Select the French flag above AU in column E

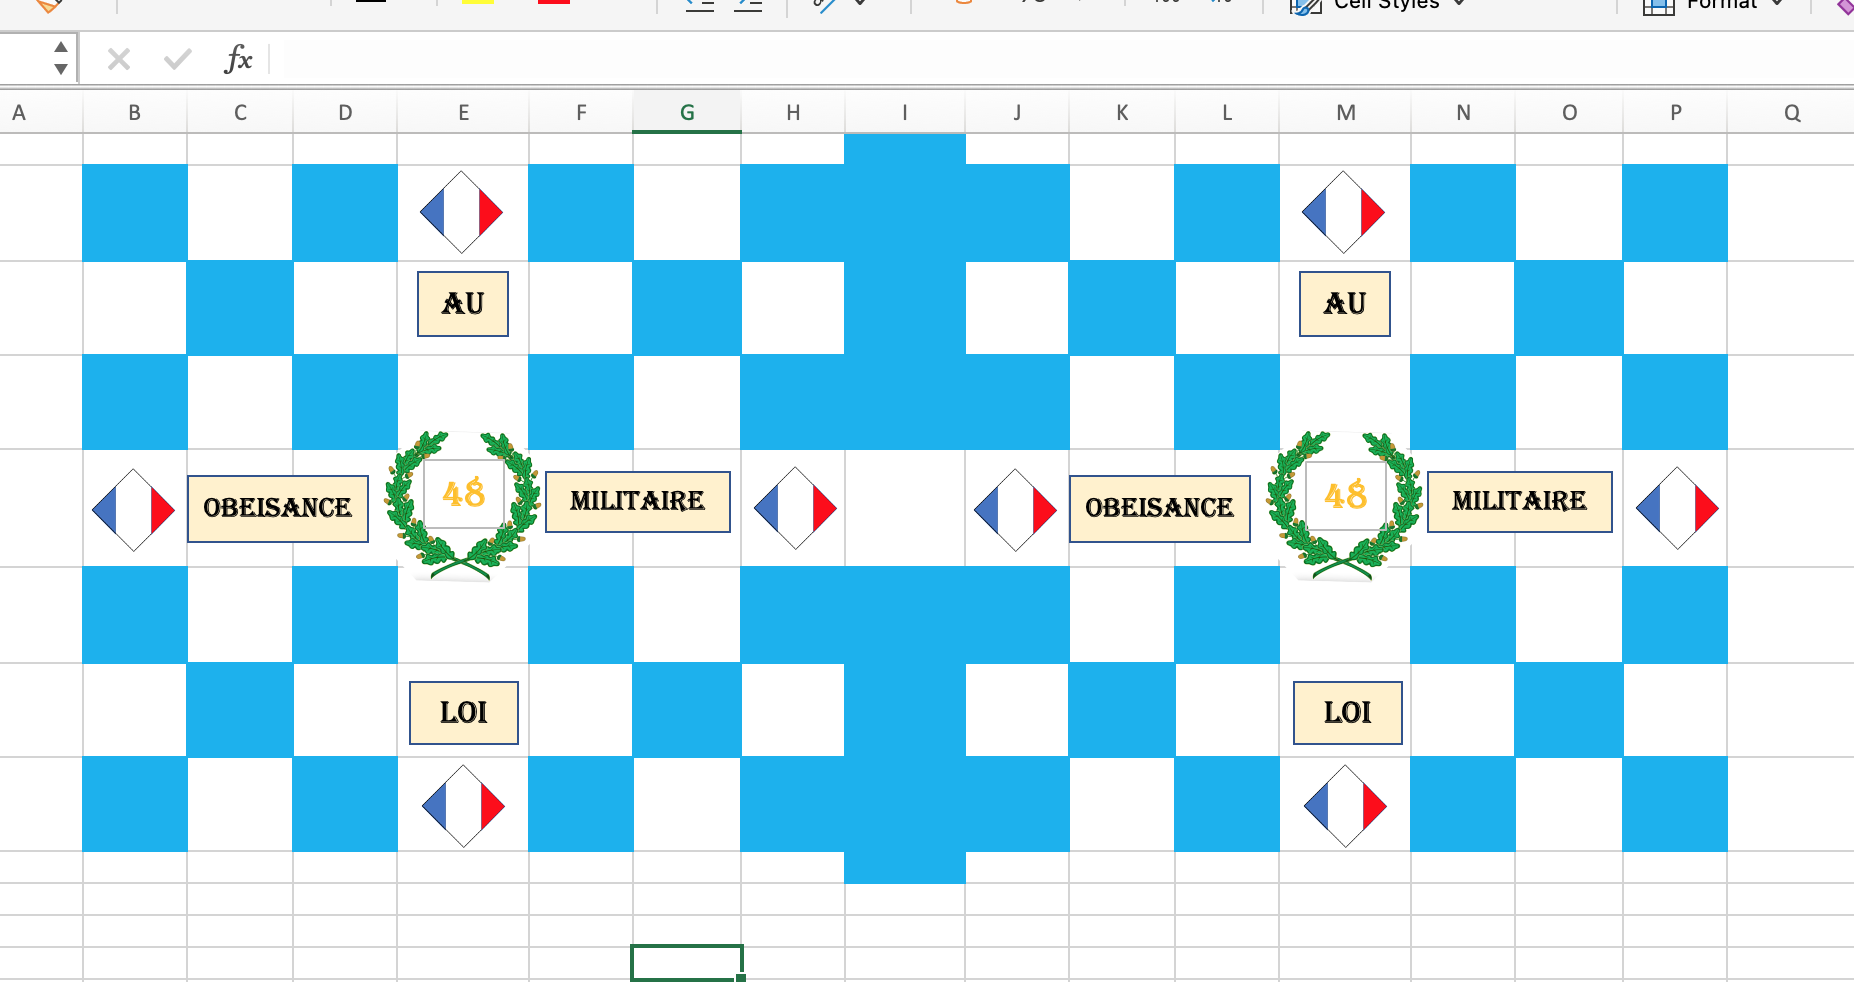click(462, 212)
